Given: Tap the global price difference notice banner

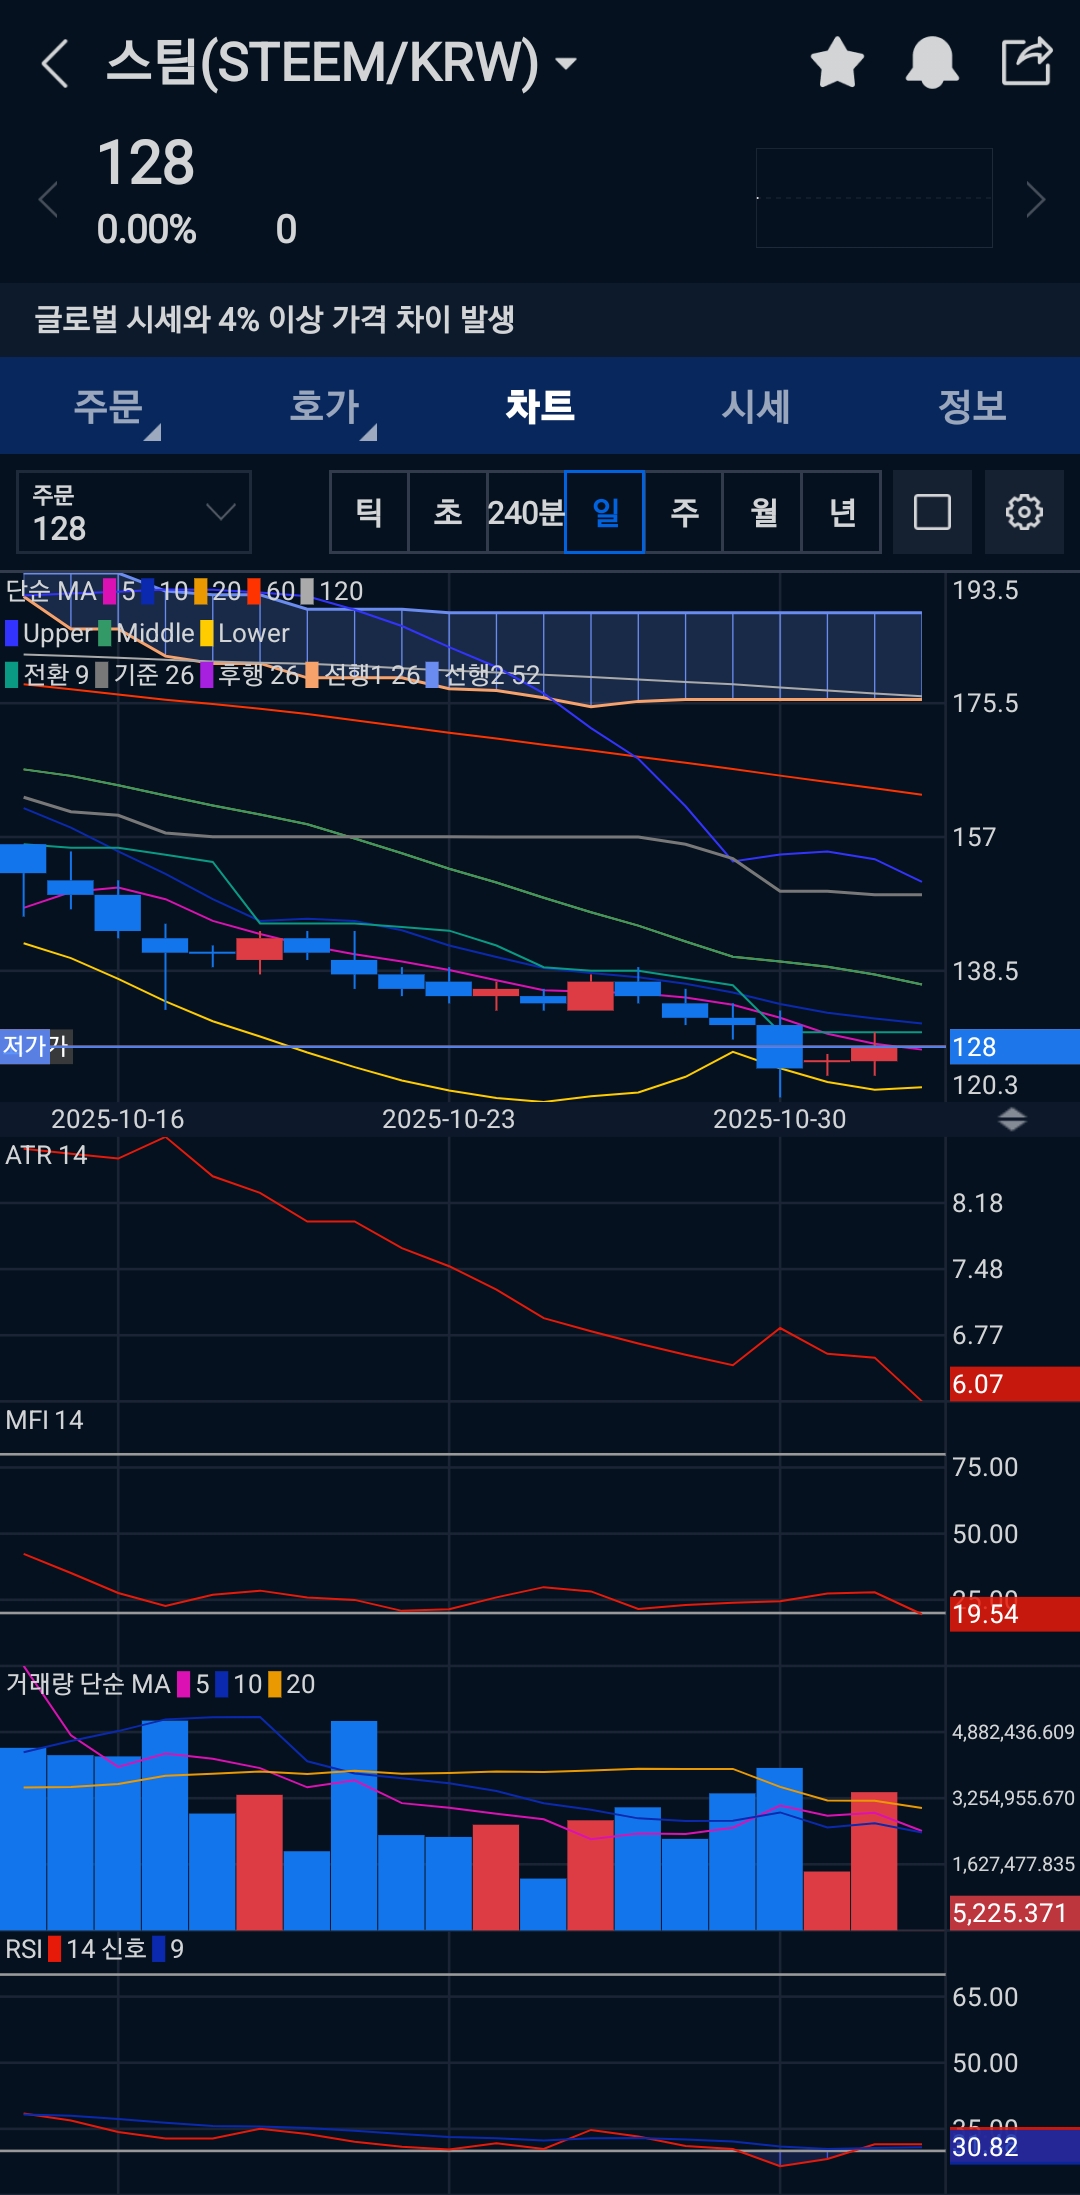Looking at the screenshot, I should (540, 319).
